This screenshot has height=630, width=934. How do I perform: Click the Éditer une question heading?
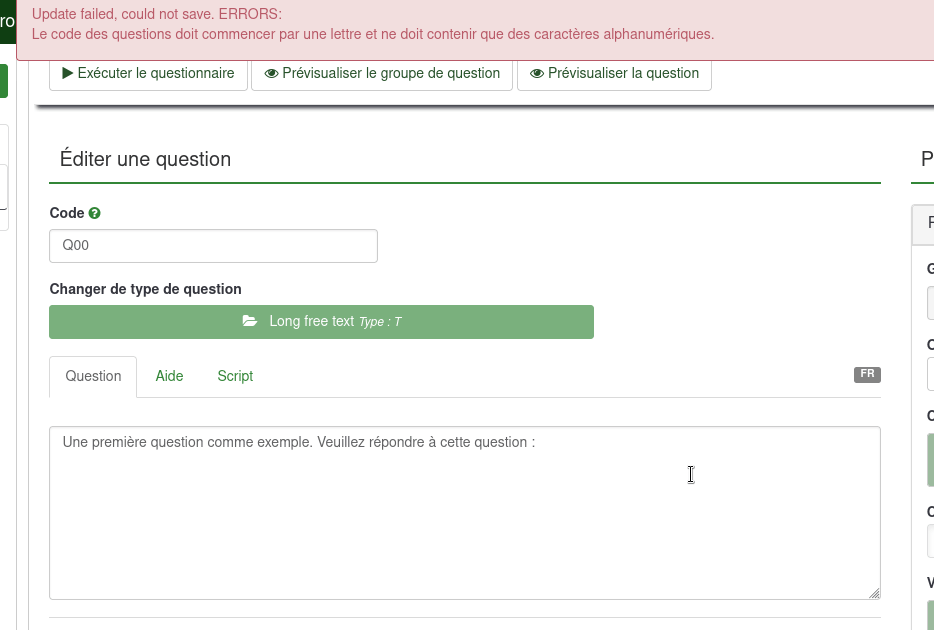[145, 159]
